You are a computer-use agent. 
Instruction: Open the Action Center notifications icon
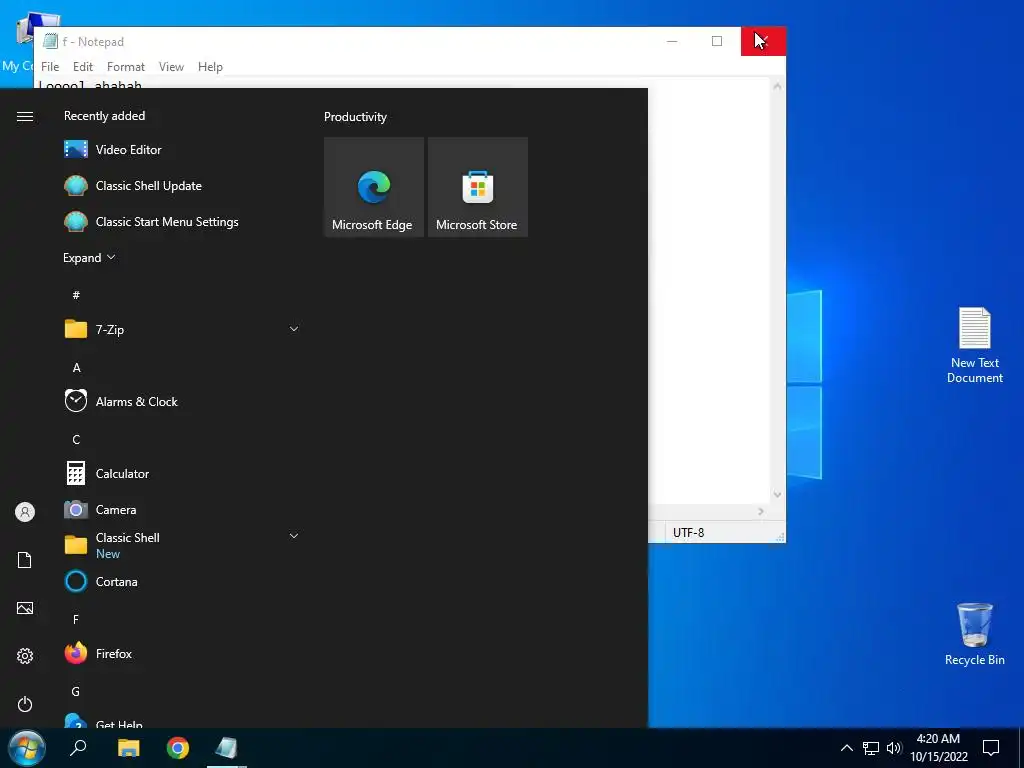[991, 748]
